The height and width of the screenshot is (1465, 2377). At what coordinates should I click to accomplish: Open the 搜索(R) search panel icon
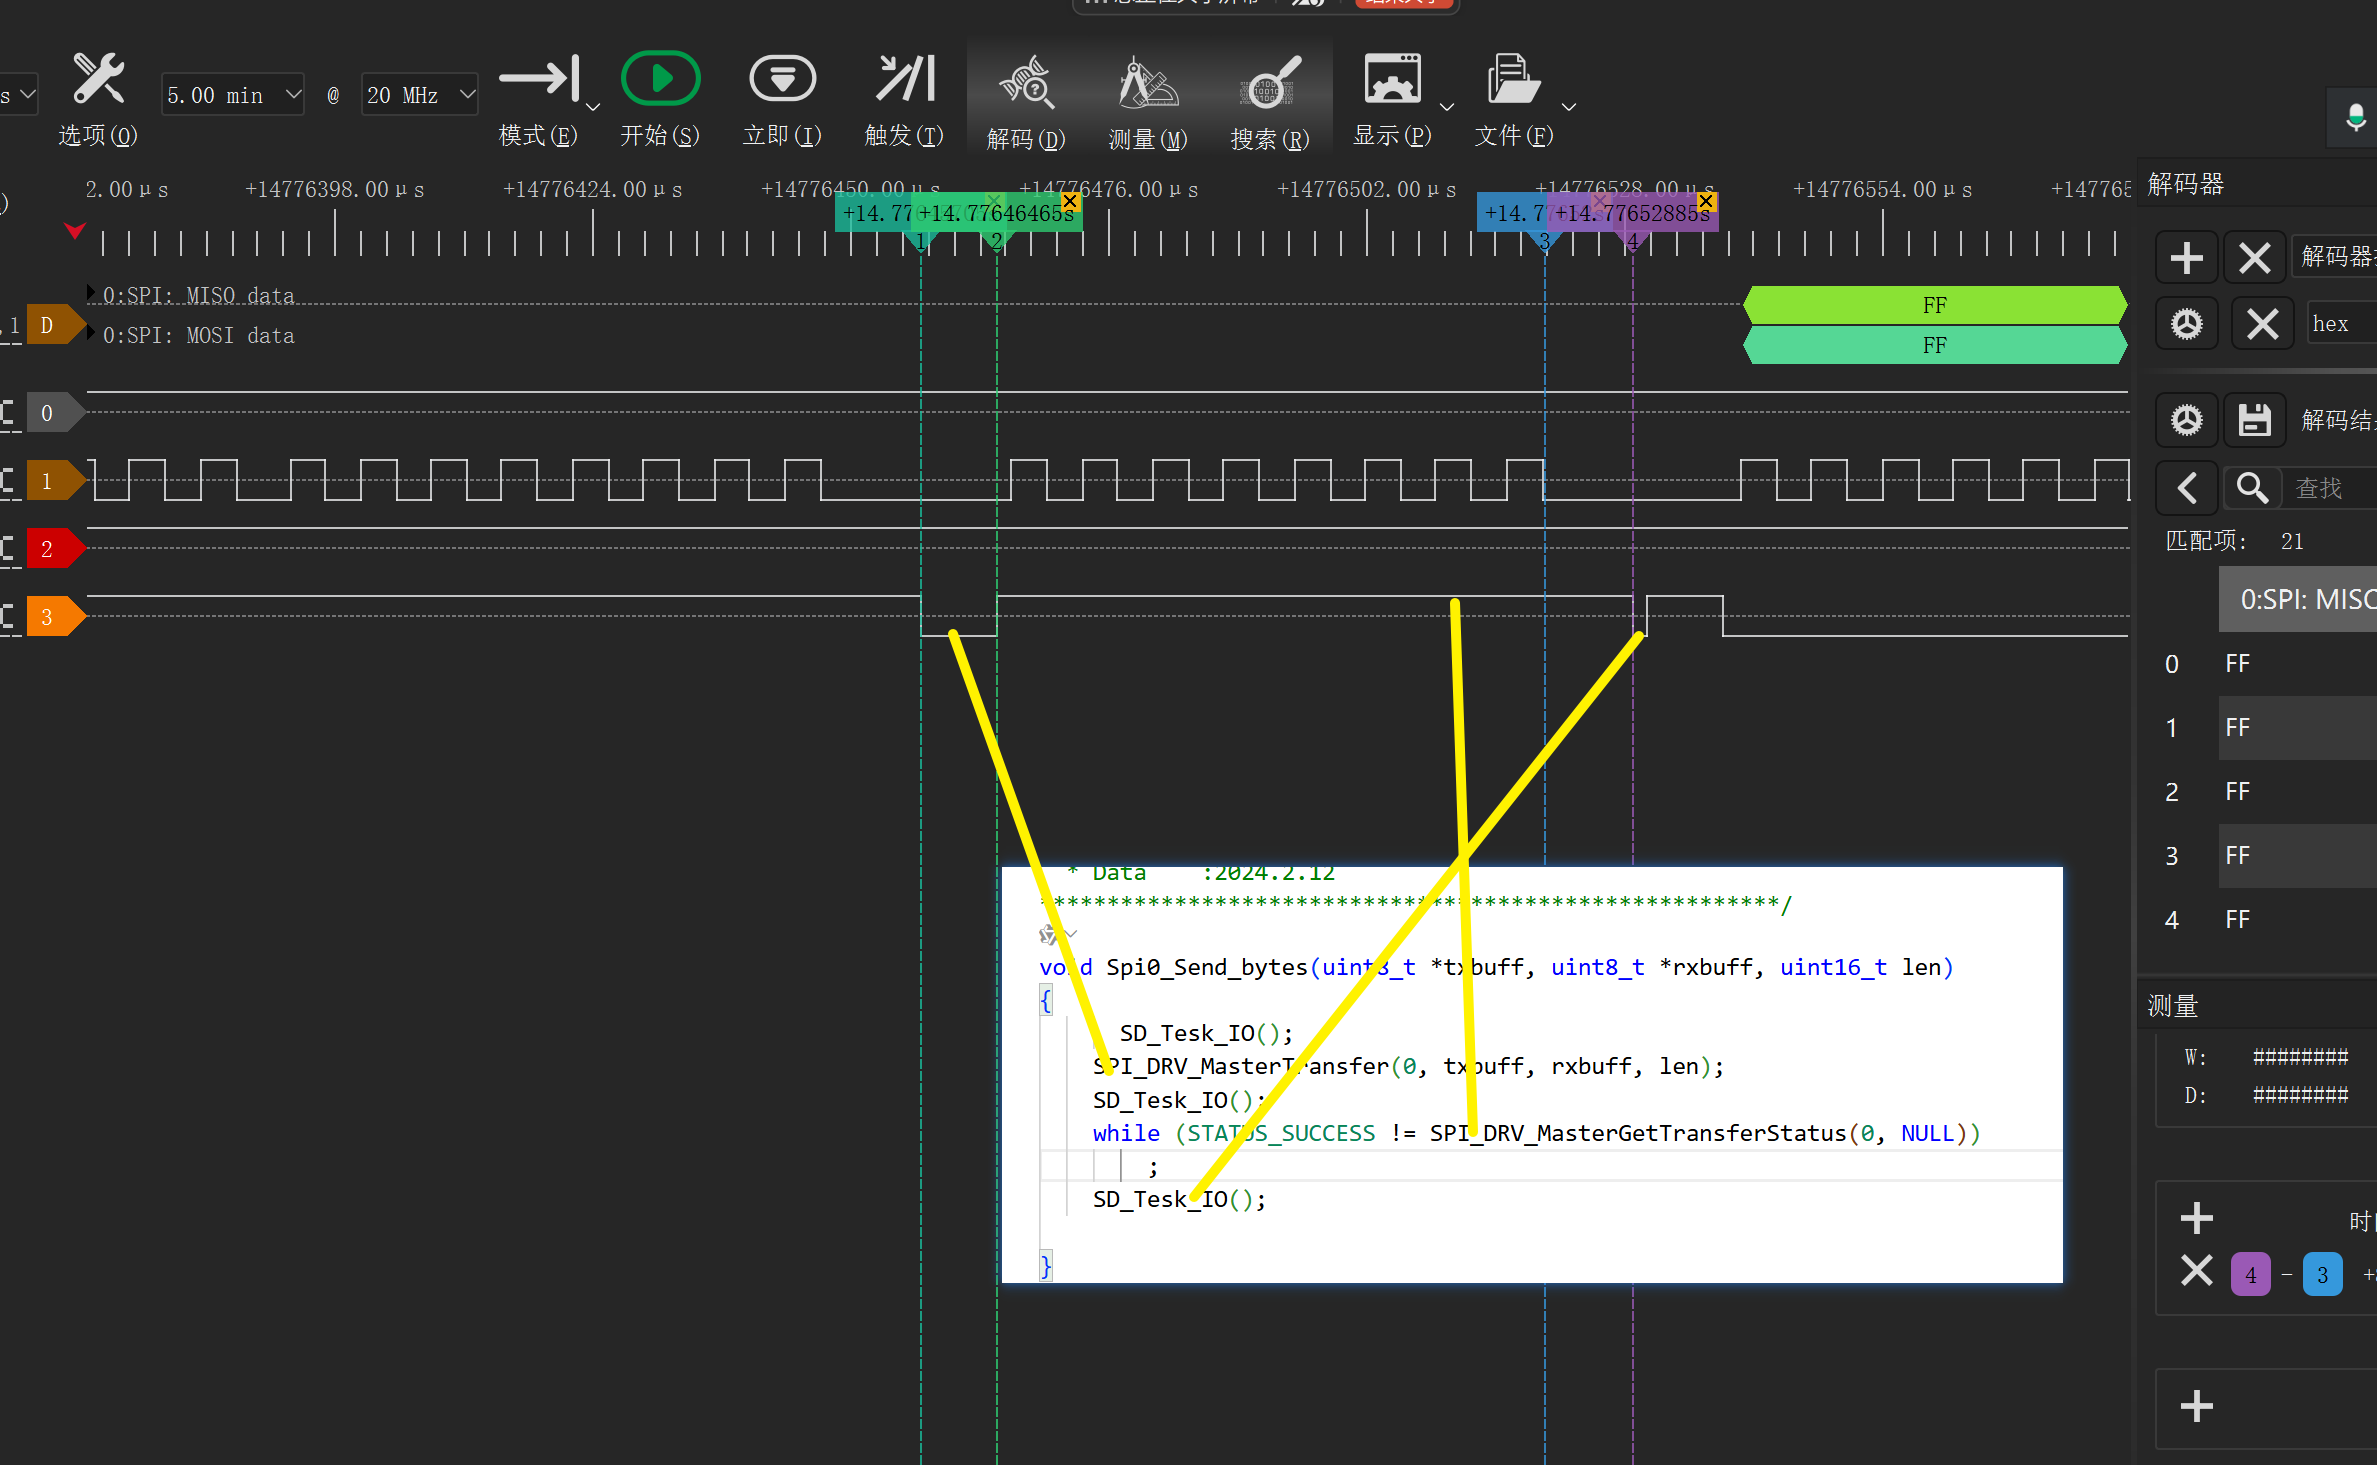(x=1269, y=84)
